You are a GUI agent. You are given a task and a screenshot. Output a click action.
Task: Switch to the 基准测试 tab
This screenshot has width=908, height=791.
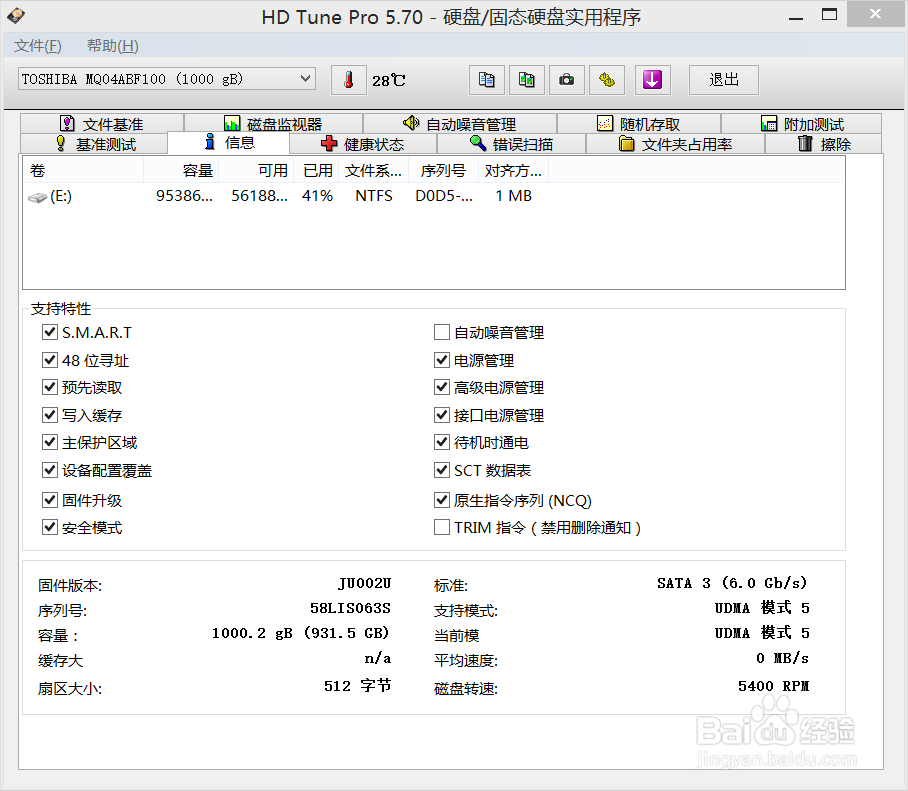[94, 144]
